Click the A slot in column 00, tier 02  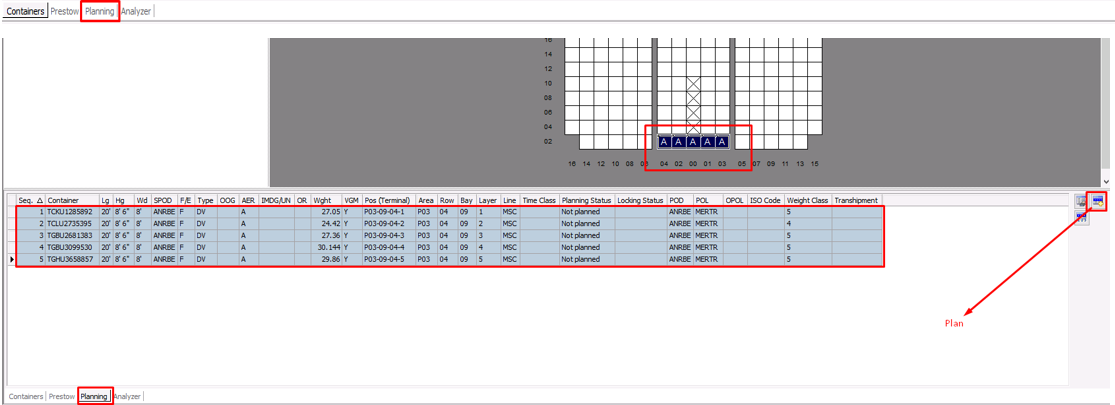point(693,142)
